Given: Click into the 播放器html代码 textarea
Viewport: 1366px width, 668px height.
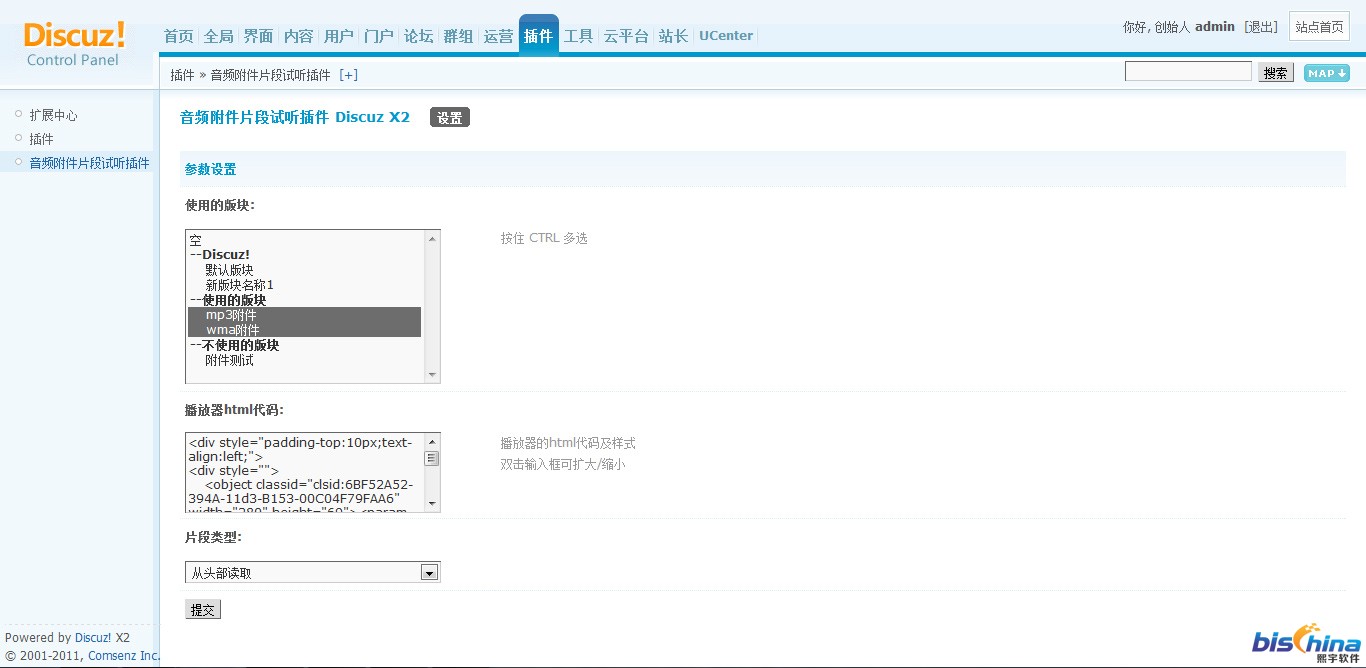Looking at the screenshot, I should [305, 472].
